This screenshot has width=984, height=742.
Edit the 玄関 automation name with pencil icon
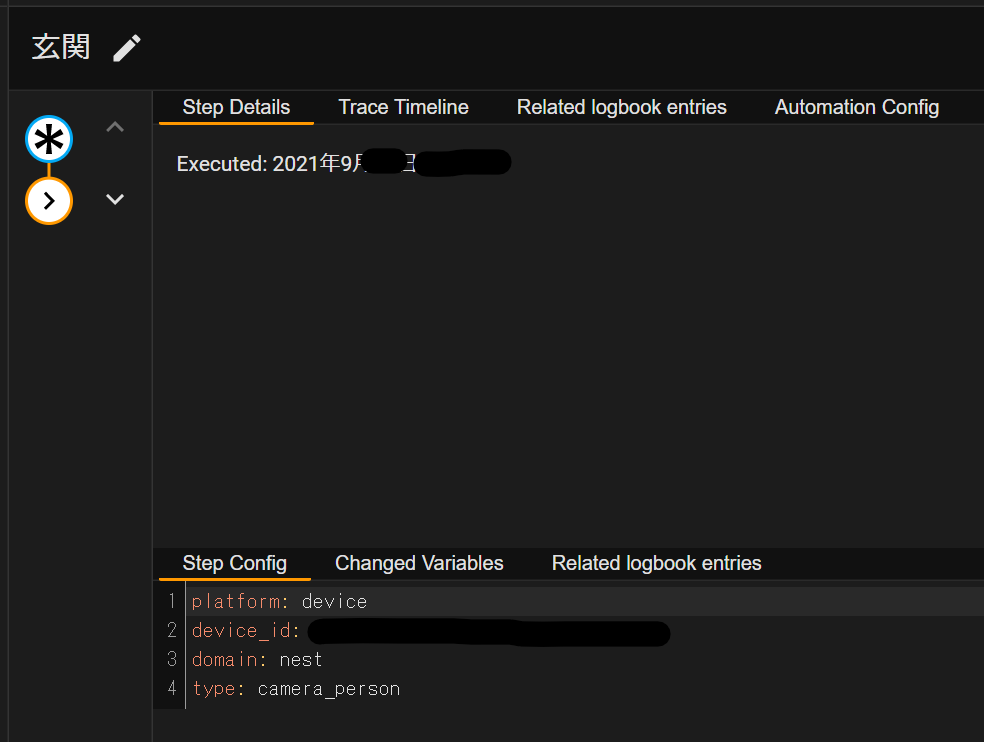[127, 48]
